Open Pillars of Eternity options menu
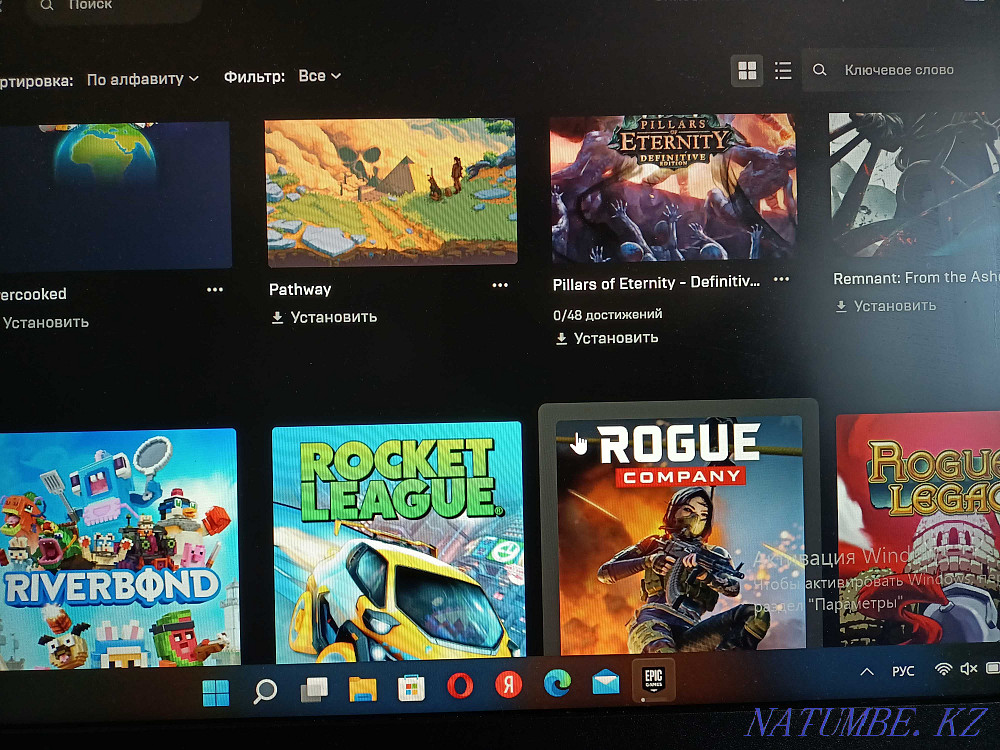The height and width of the screenshot is (750, 1000). tap(782, 280)
